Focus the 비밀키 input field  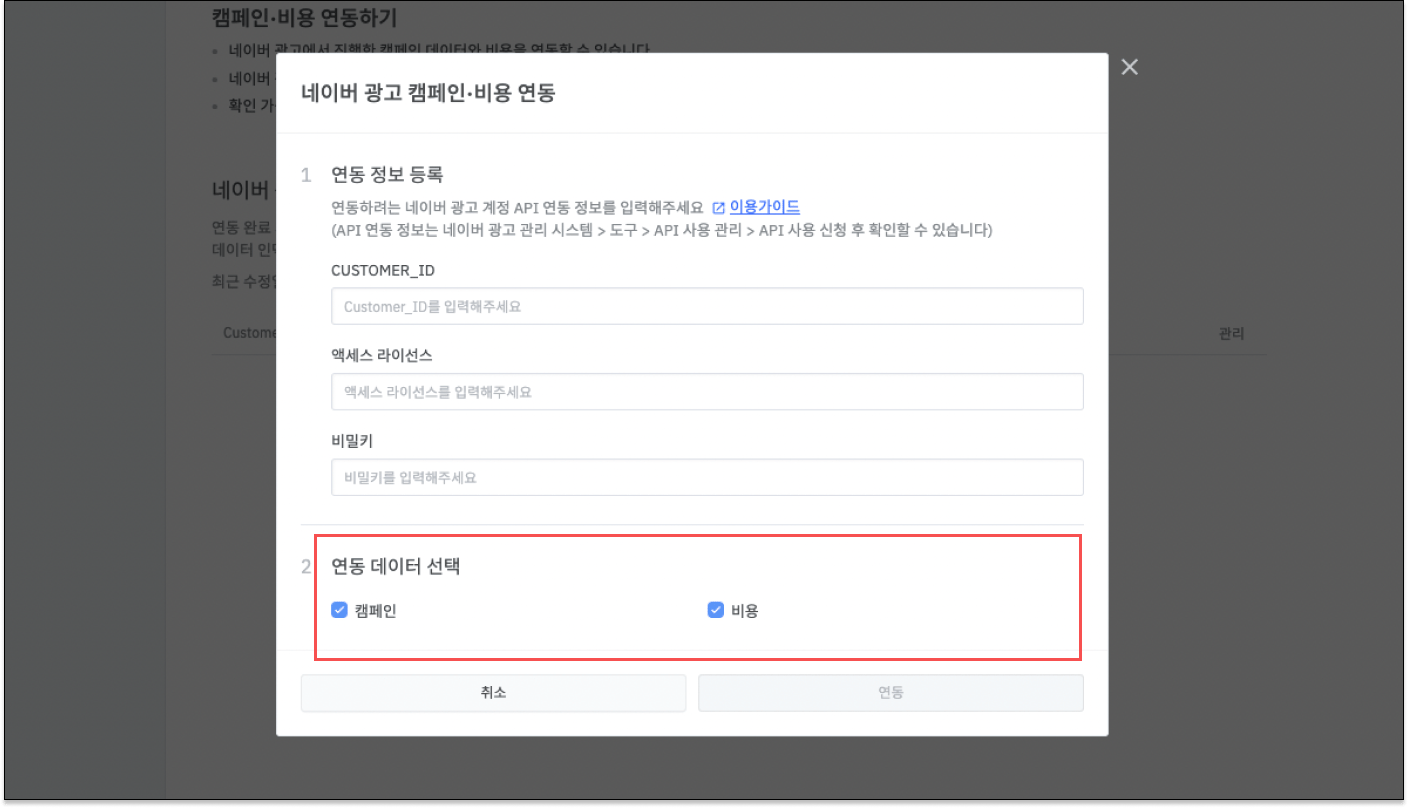click(x=707, y=477)
